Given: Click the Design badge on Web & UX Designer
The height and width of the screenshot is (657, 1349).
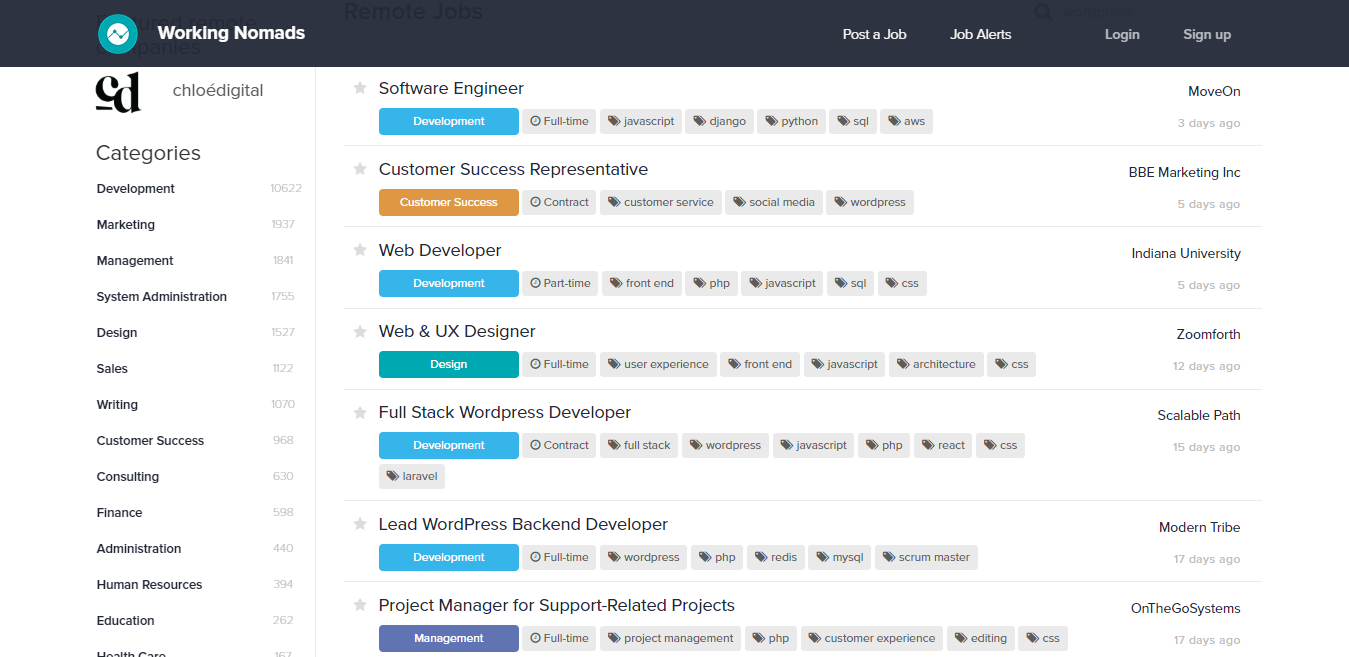Looking at the screenshot, I should tap(448, 364).
